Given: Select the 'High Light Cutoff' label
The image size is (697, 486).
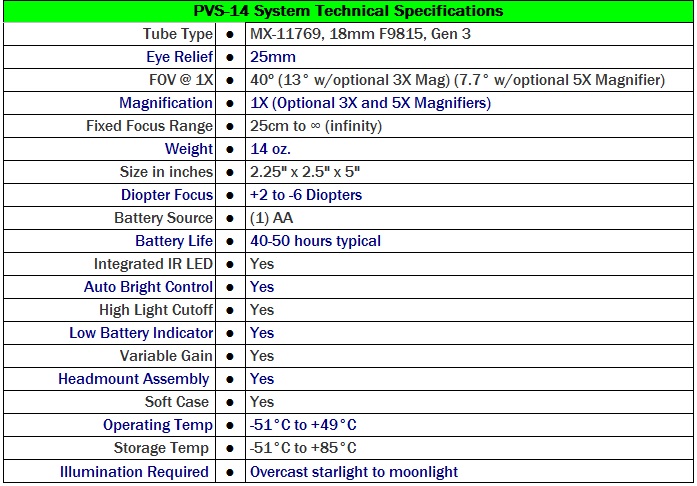Looking at the screenshot, I should tap(156, 310).
